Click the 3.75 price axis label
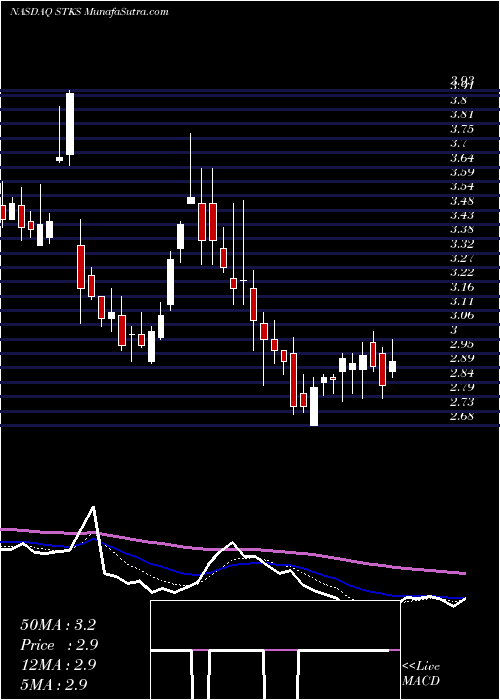The image size is (500, 700). click(x=462, y=129)
